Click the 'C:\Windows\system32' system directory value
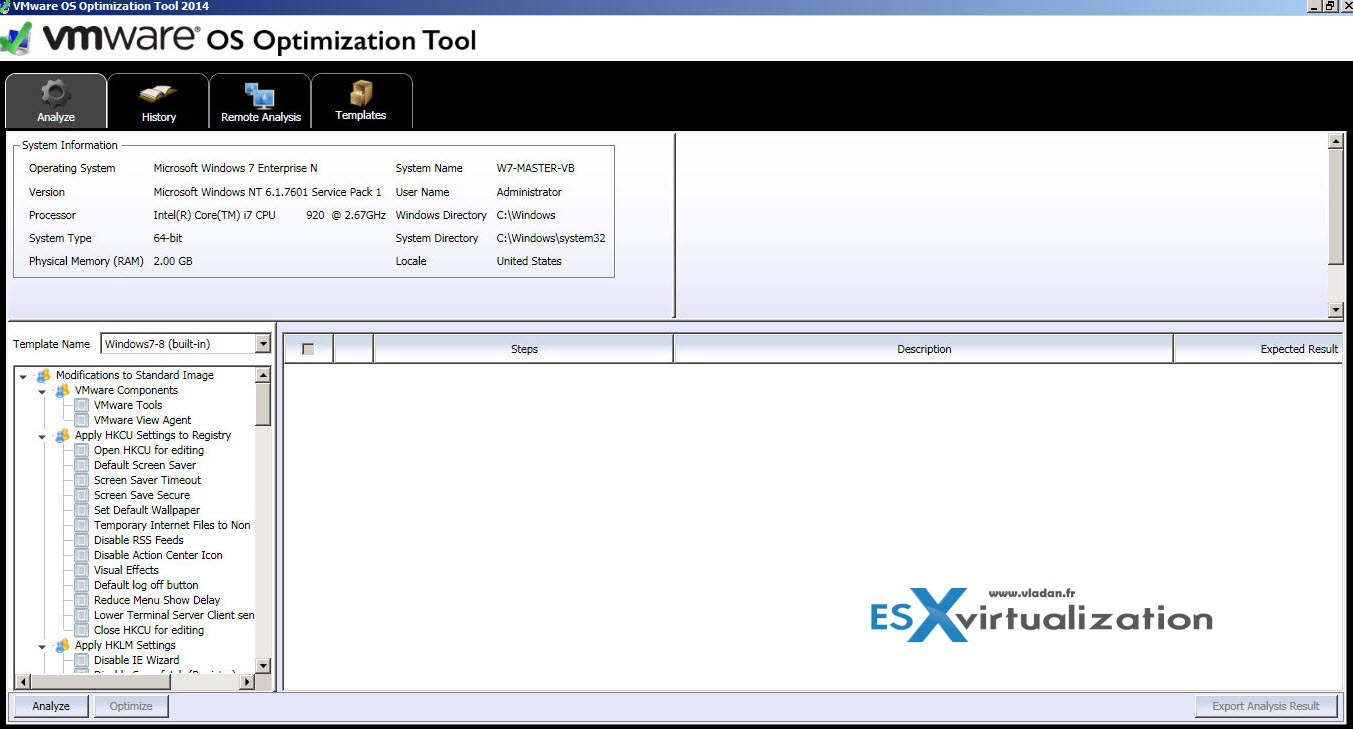The width and height of the screenshot is (1353, 729). tap(551, 238)
